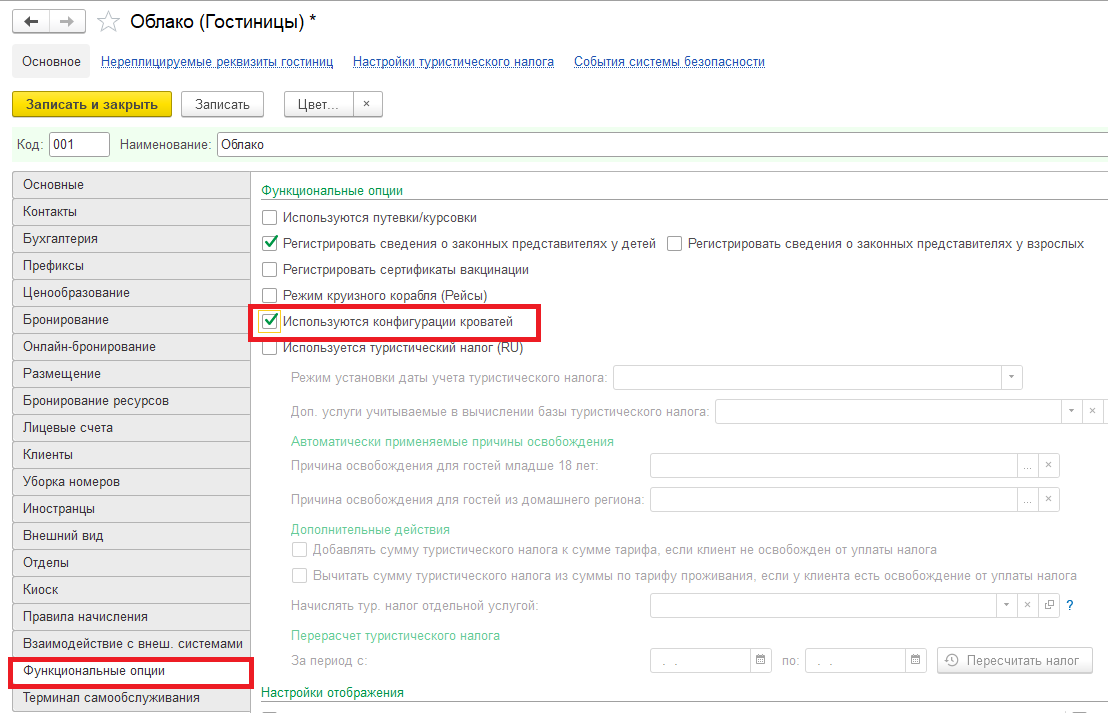This screenshot has height=713, width=1108.
Task: Uncheck 'Используются конфигурации кроватей'
Action: (x=269, y=322)
